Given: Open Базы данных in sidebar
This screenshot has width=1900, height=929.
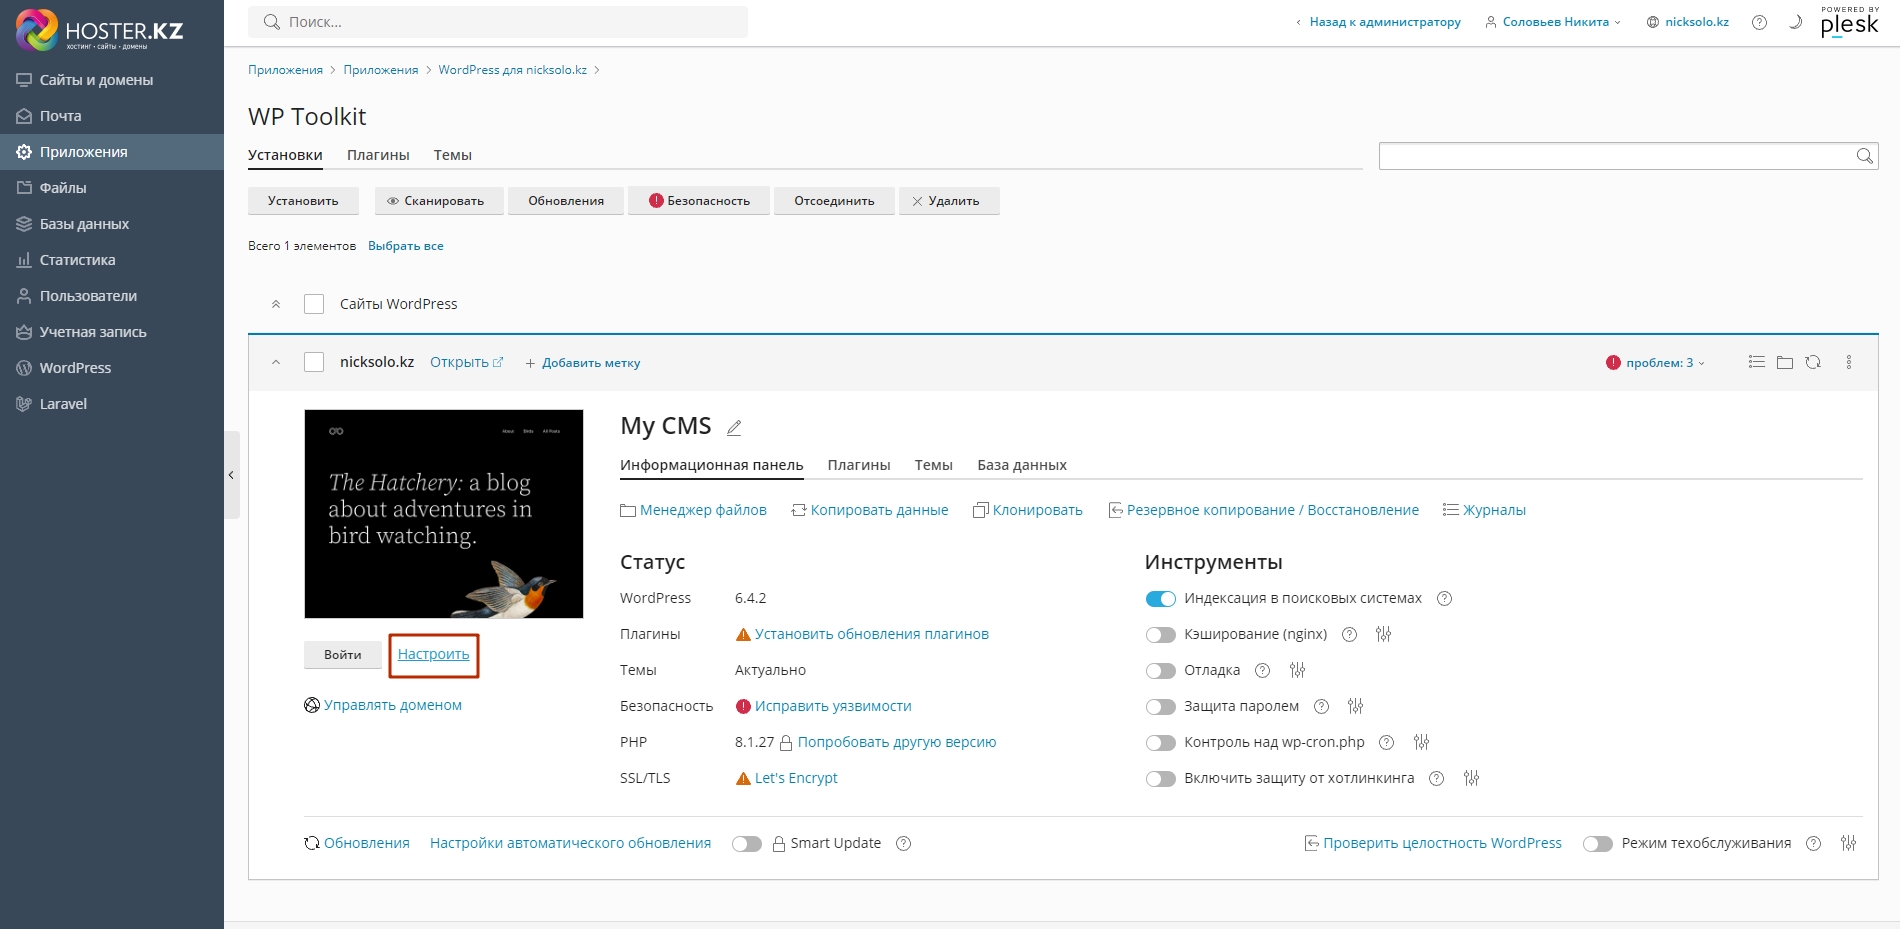Looking at the screenshot, I should pyautogui.click(x=112, y=224).
